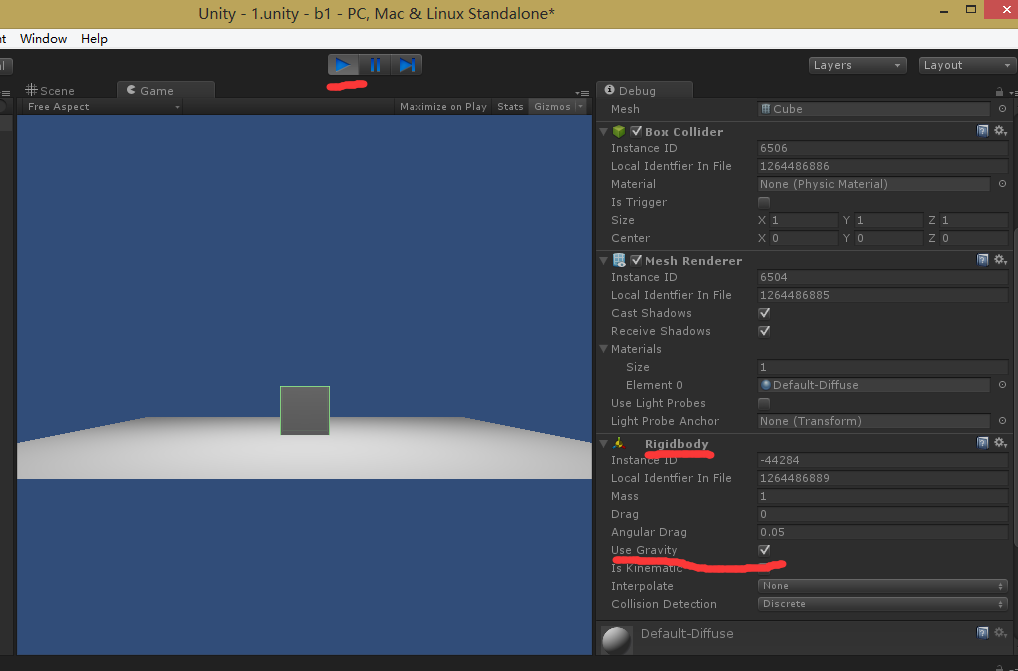Click the Play button
The height and width of the screenshot is (671, 1018).
click(343, 65)
